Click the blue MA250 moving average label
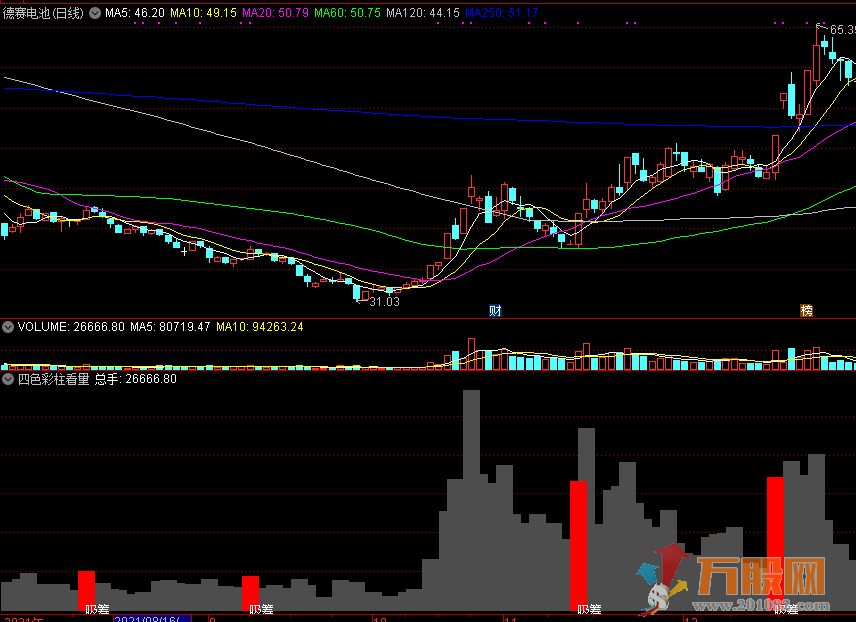The width and height of the screenshot is (856, 622). 502,13
